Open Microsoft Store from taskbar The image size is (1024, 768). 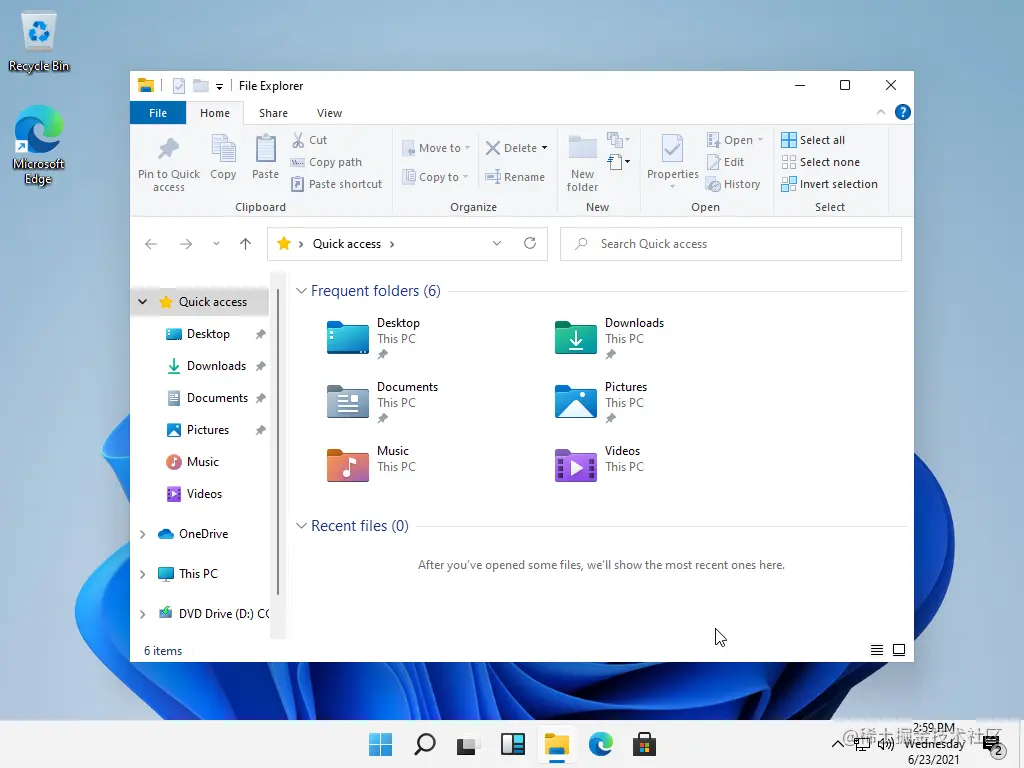point(644,744)
